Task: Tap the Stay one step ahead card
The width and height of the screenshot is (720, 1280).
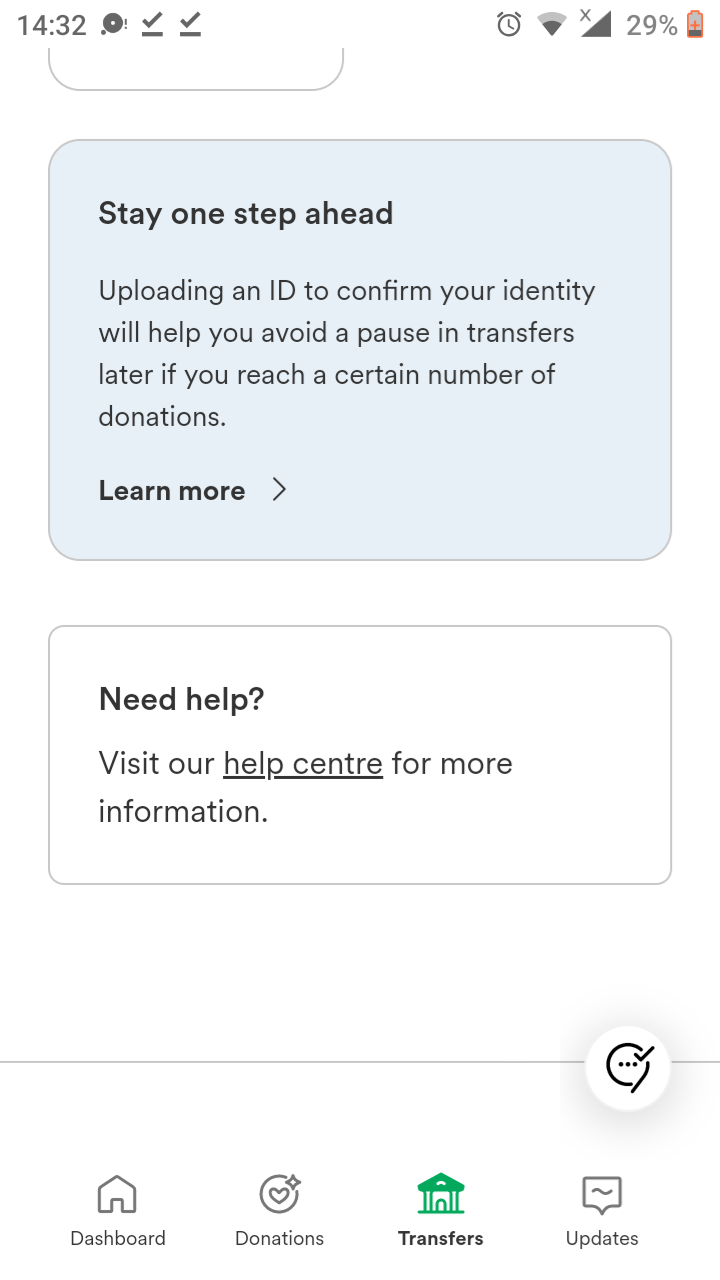Action: tap(360, 350)
